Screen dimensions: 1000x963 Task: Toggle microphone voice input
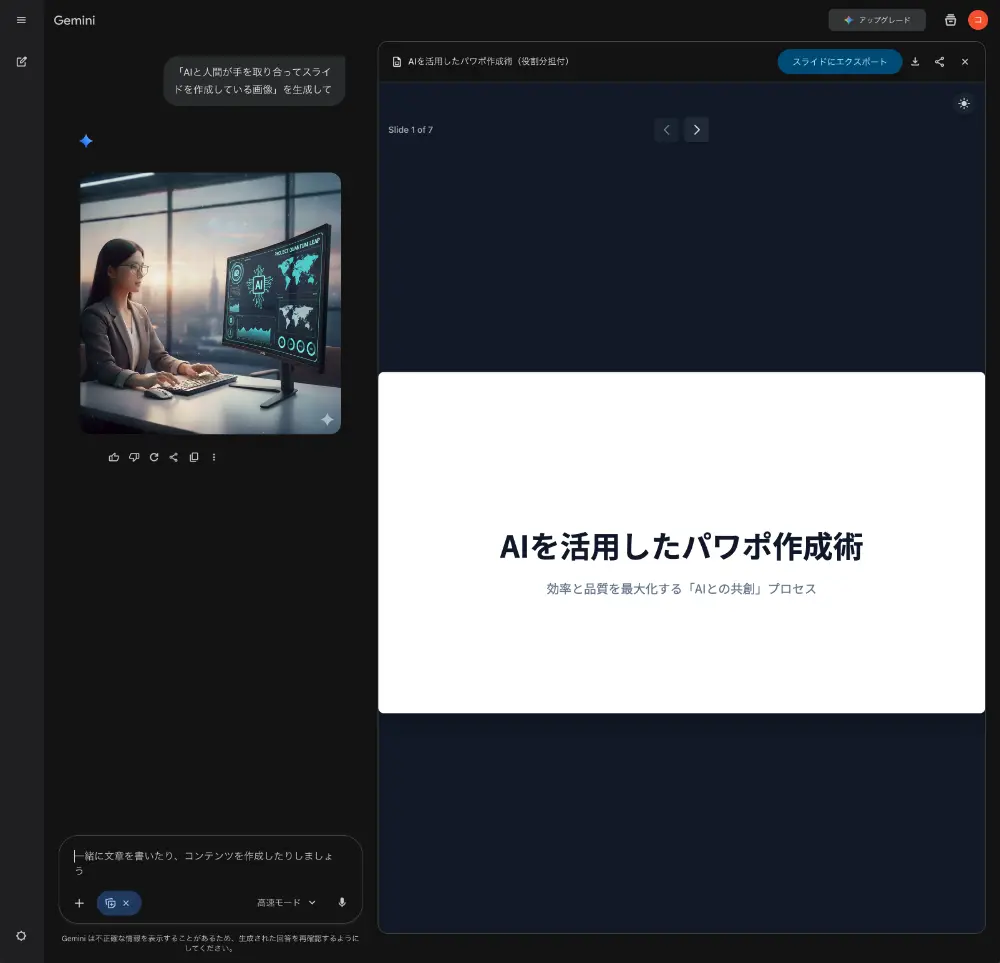pyautogui.click(x=342, y=902)
